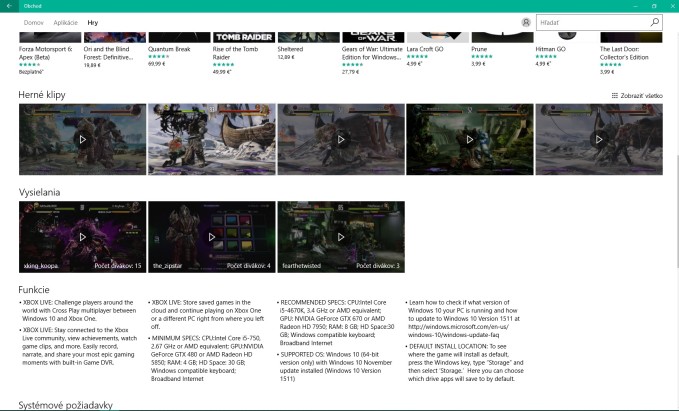Screen dimensions: 679x411
Task: Play the fifth Herné klipy clip
Action: (x=599, y=139)
